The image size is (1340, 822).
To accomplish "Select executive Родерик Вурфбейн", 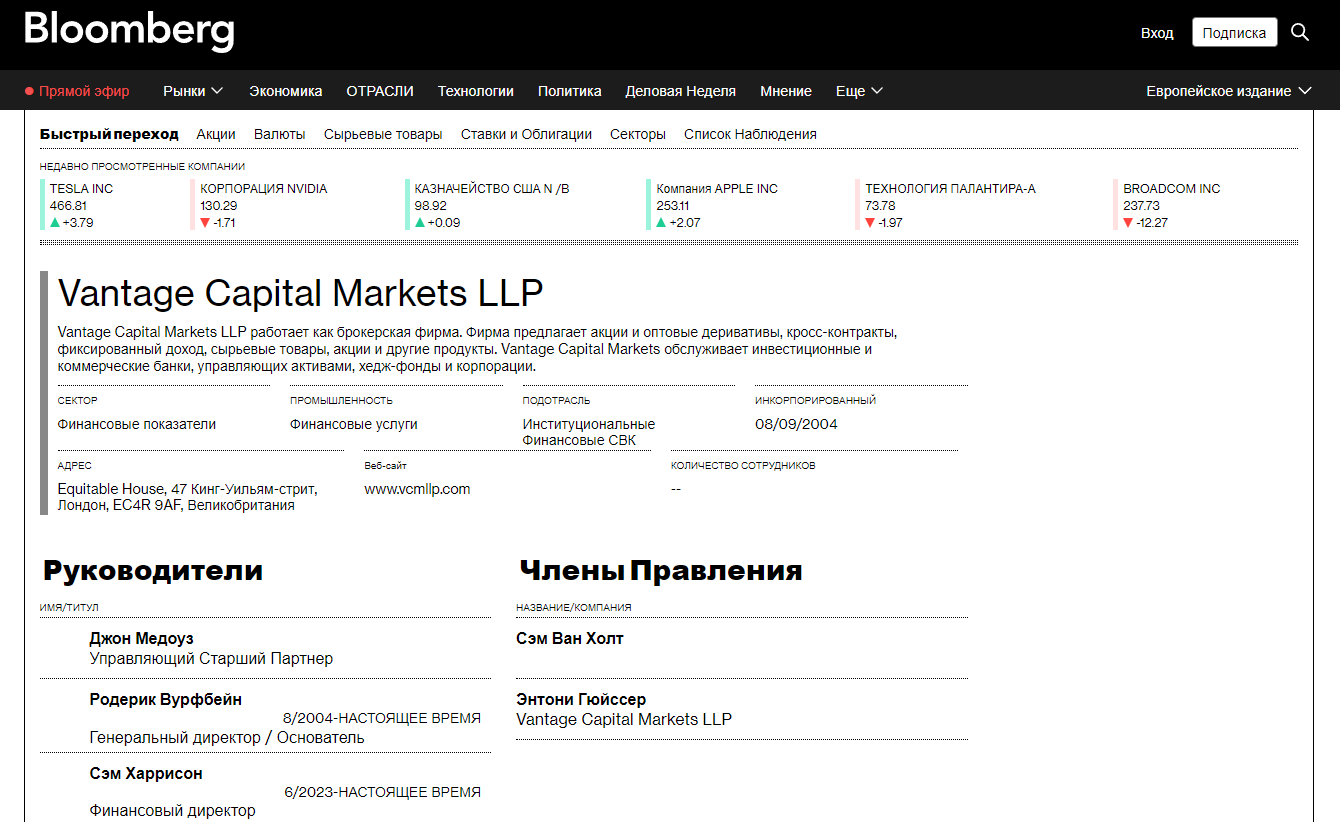I will (165, 699).
